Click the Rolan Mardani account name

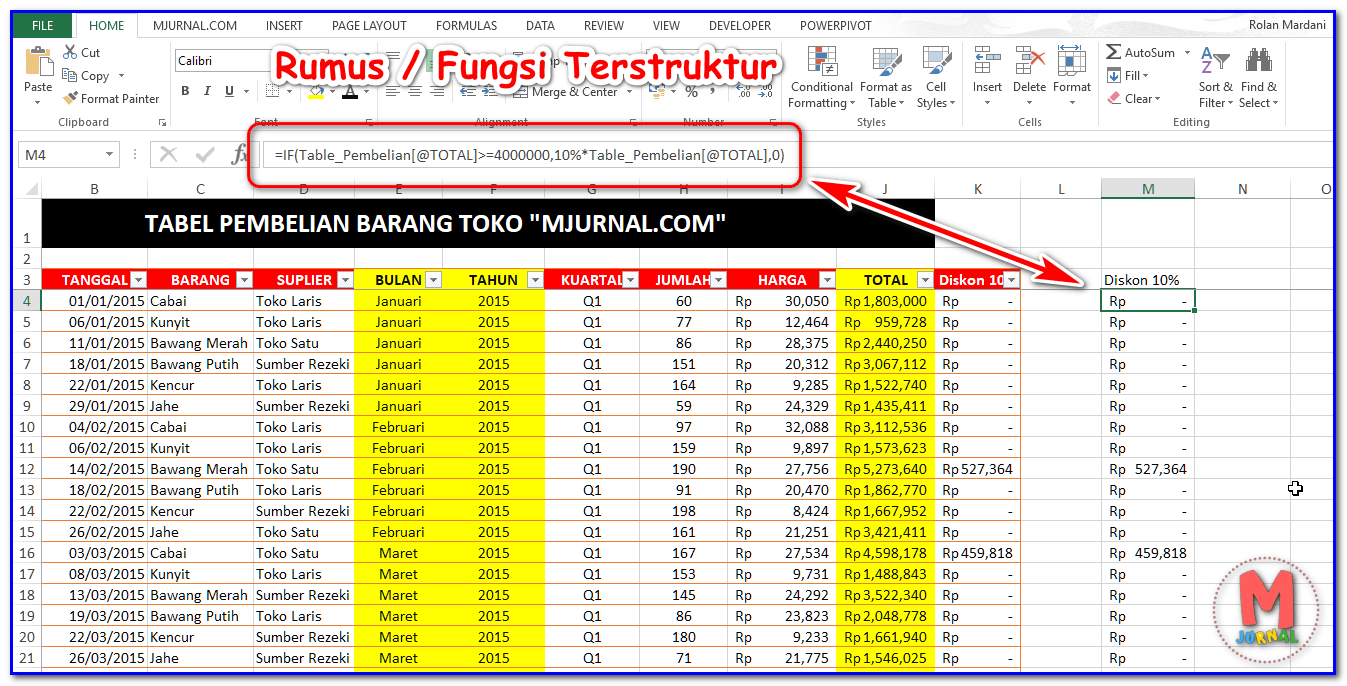[x=1289, y=26]
